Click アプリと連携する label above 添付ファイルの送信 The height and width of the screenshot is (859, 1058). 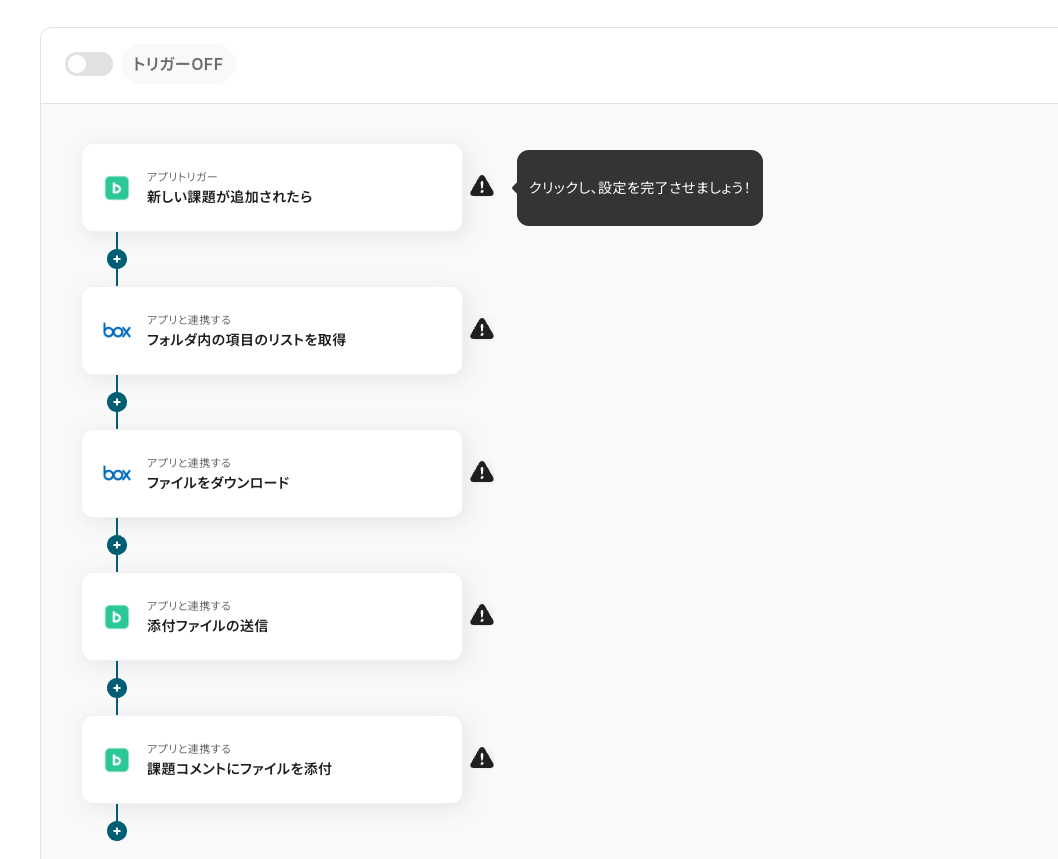click(189, 606)
